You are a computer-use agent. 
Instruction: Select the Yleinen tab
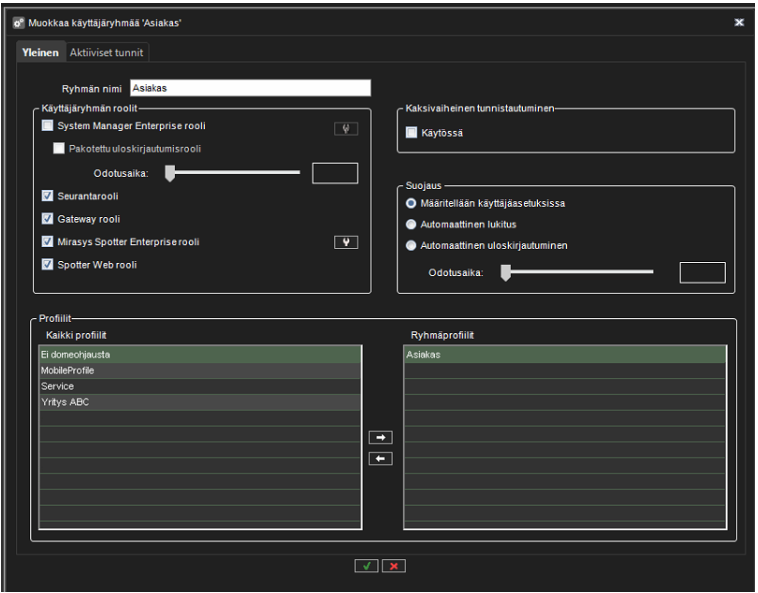40,52
